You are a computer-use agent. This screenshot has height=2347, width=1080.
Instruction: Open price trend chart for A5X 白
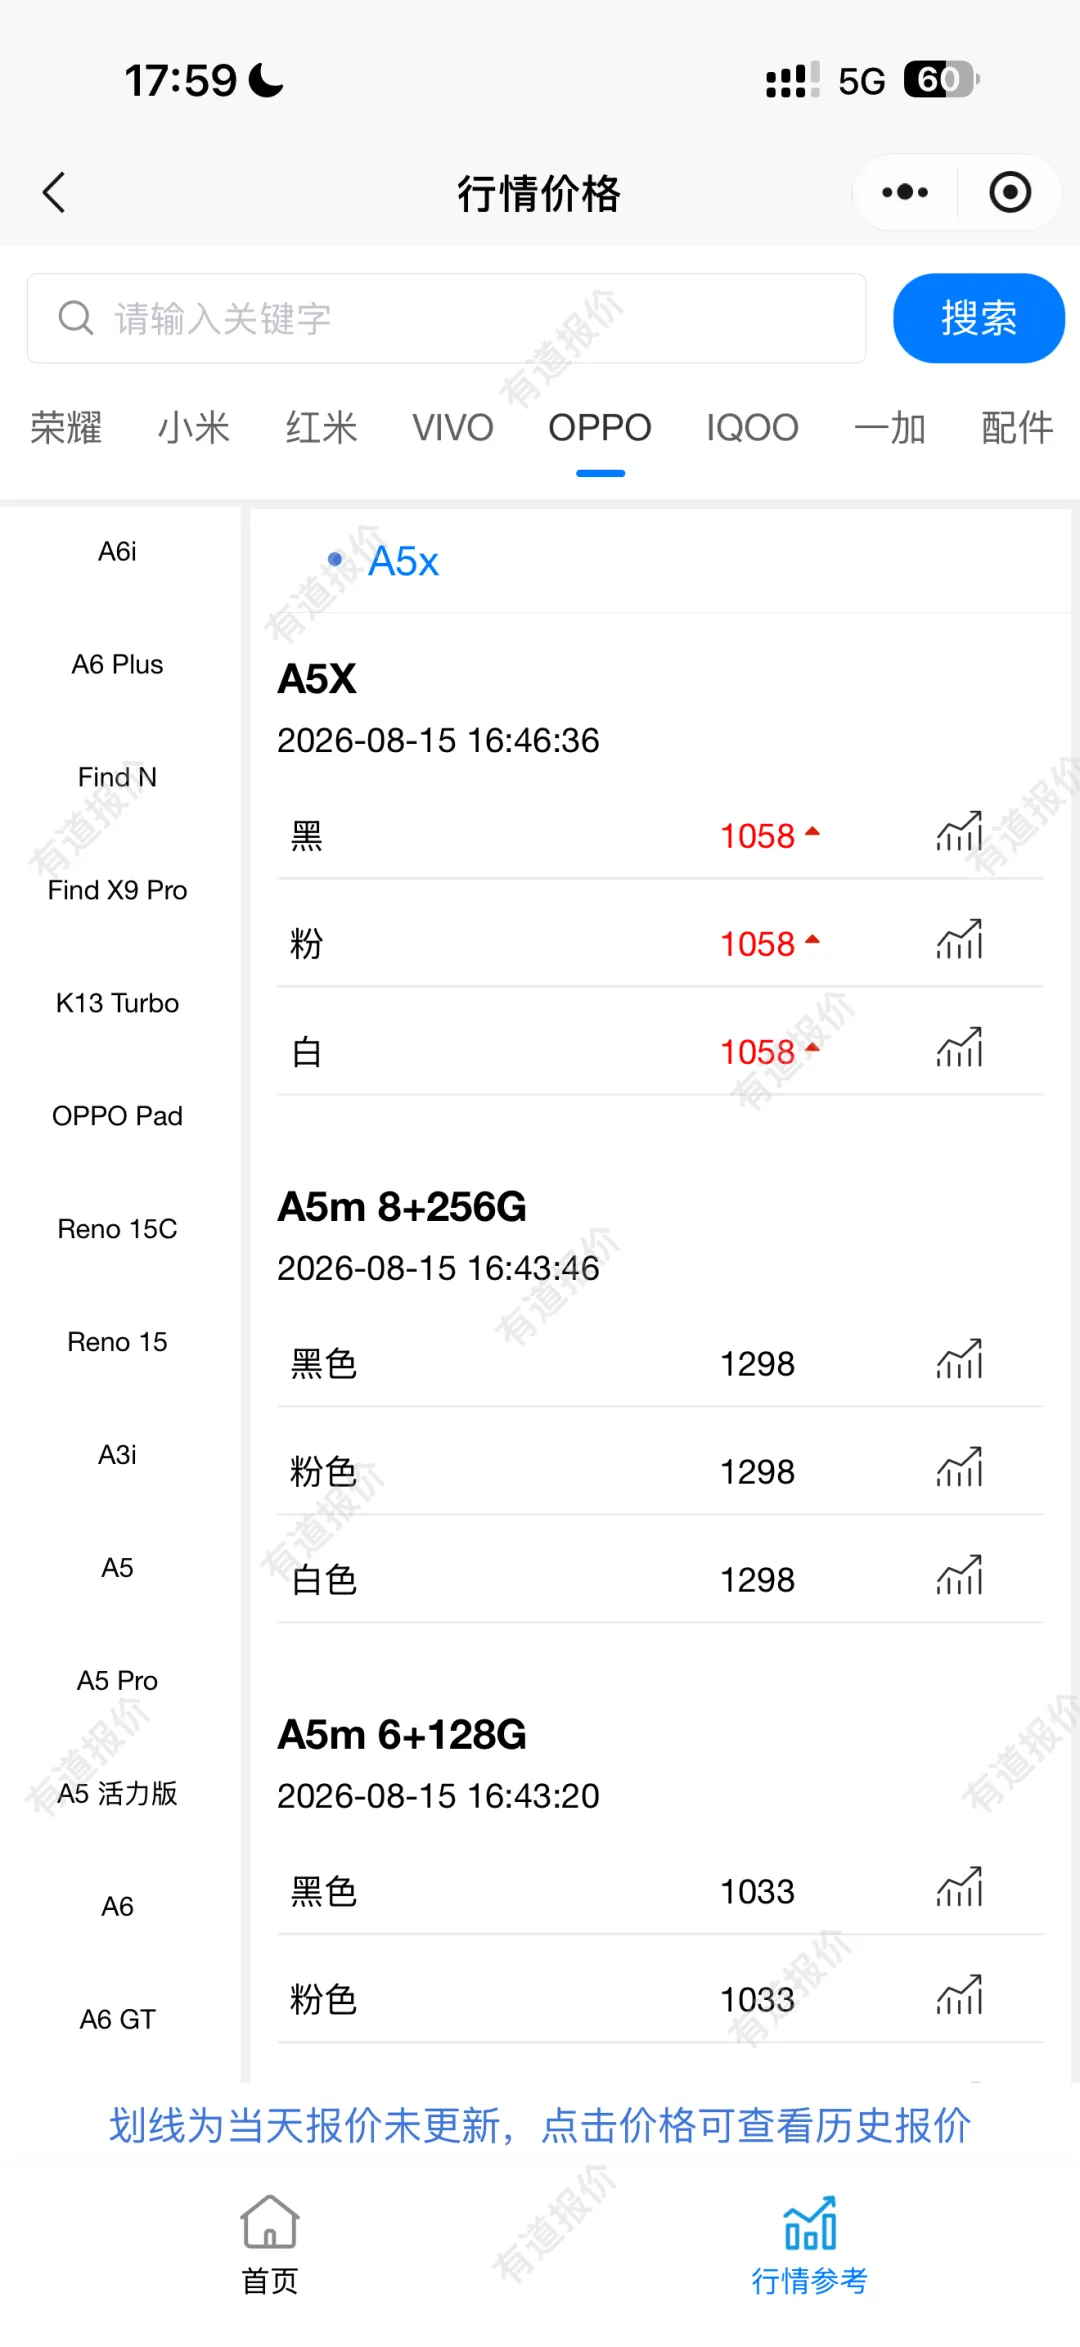[960, 1048]
